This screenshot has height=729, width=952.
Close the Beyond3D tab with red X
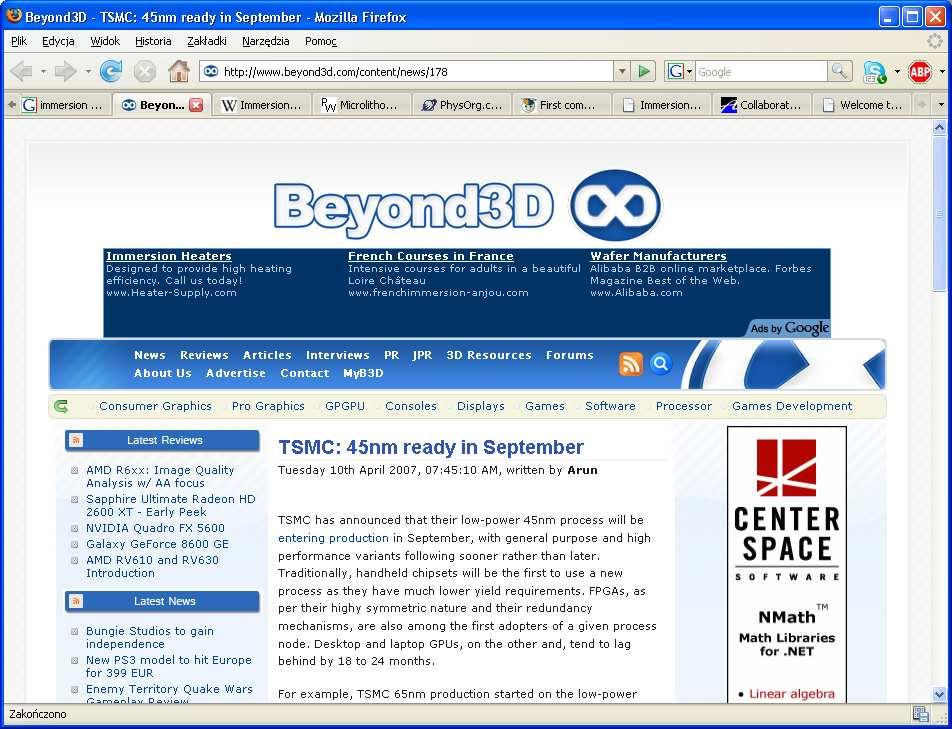click(196, 105)
